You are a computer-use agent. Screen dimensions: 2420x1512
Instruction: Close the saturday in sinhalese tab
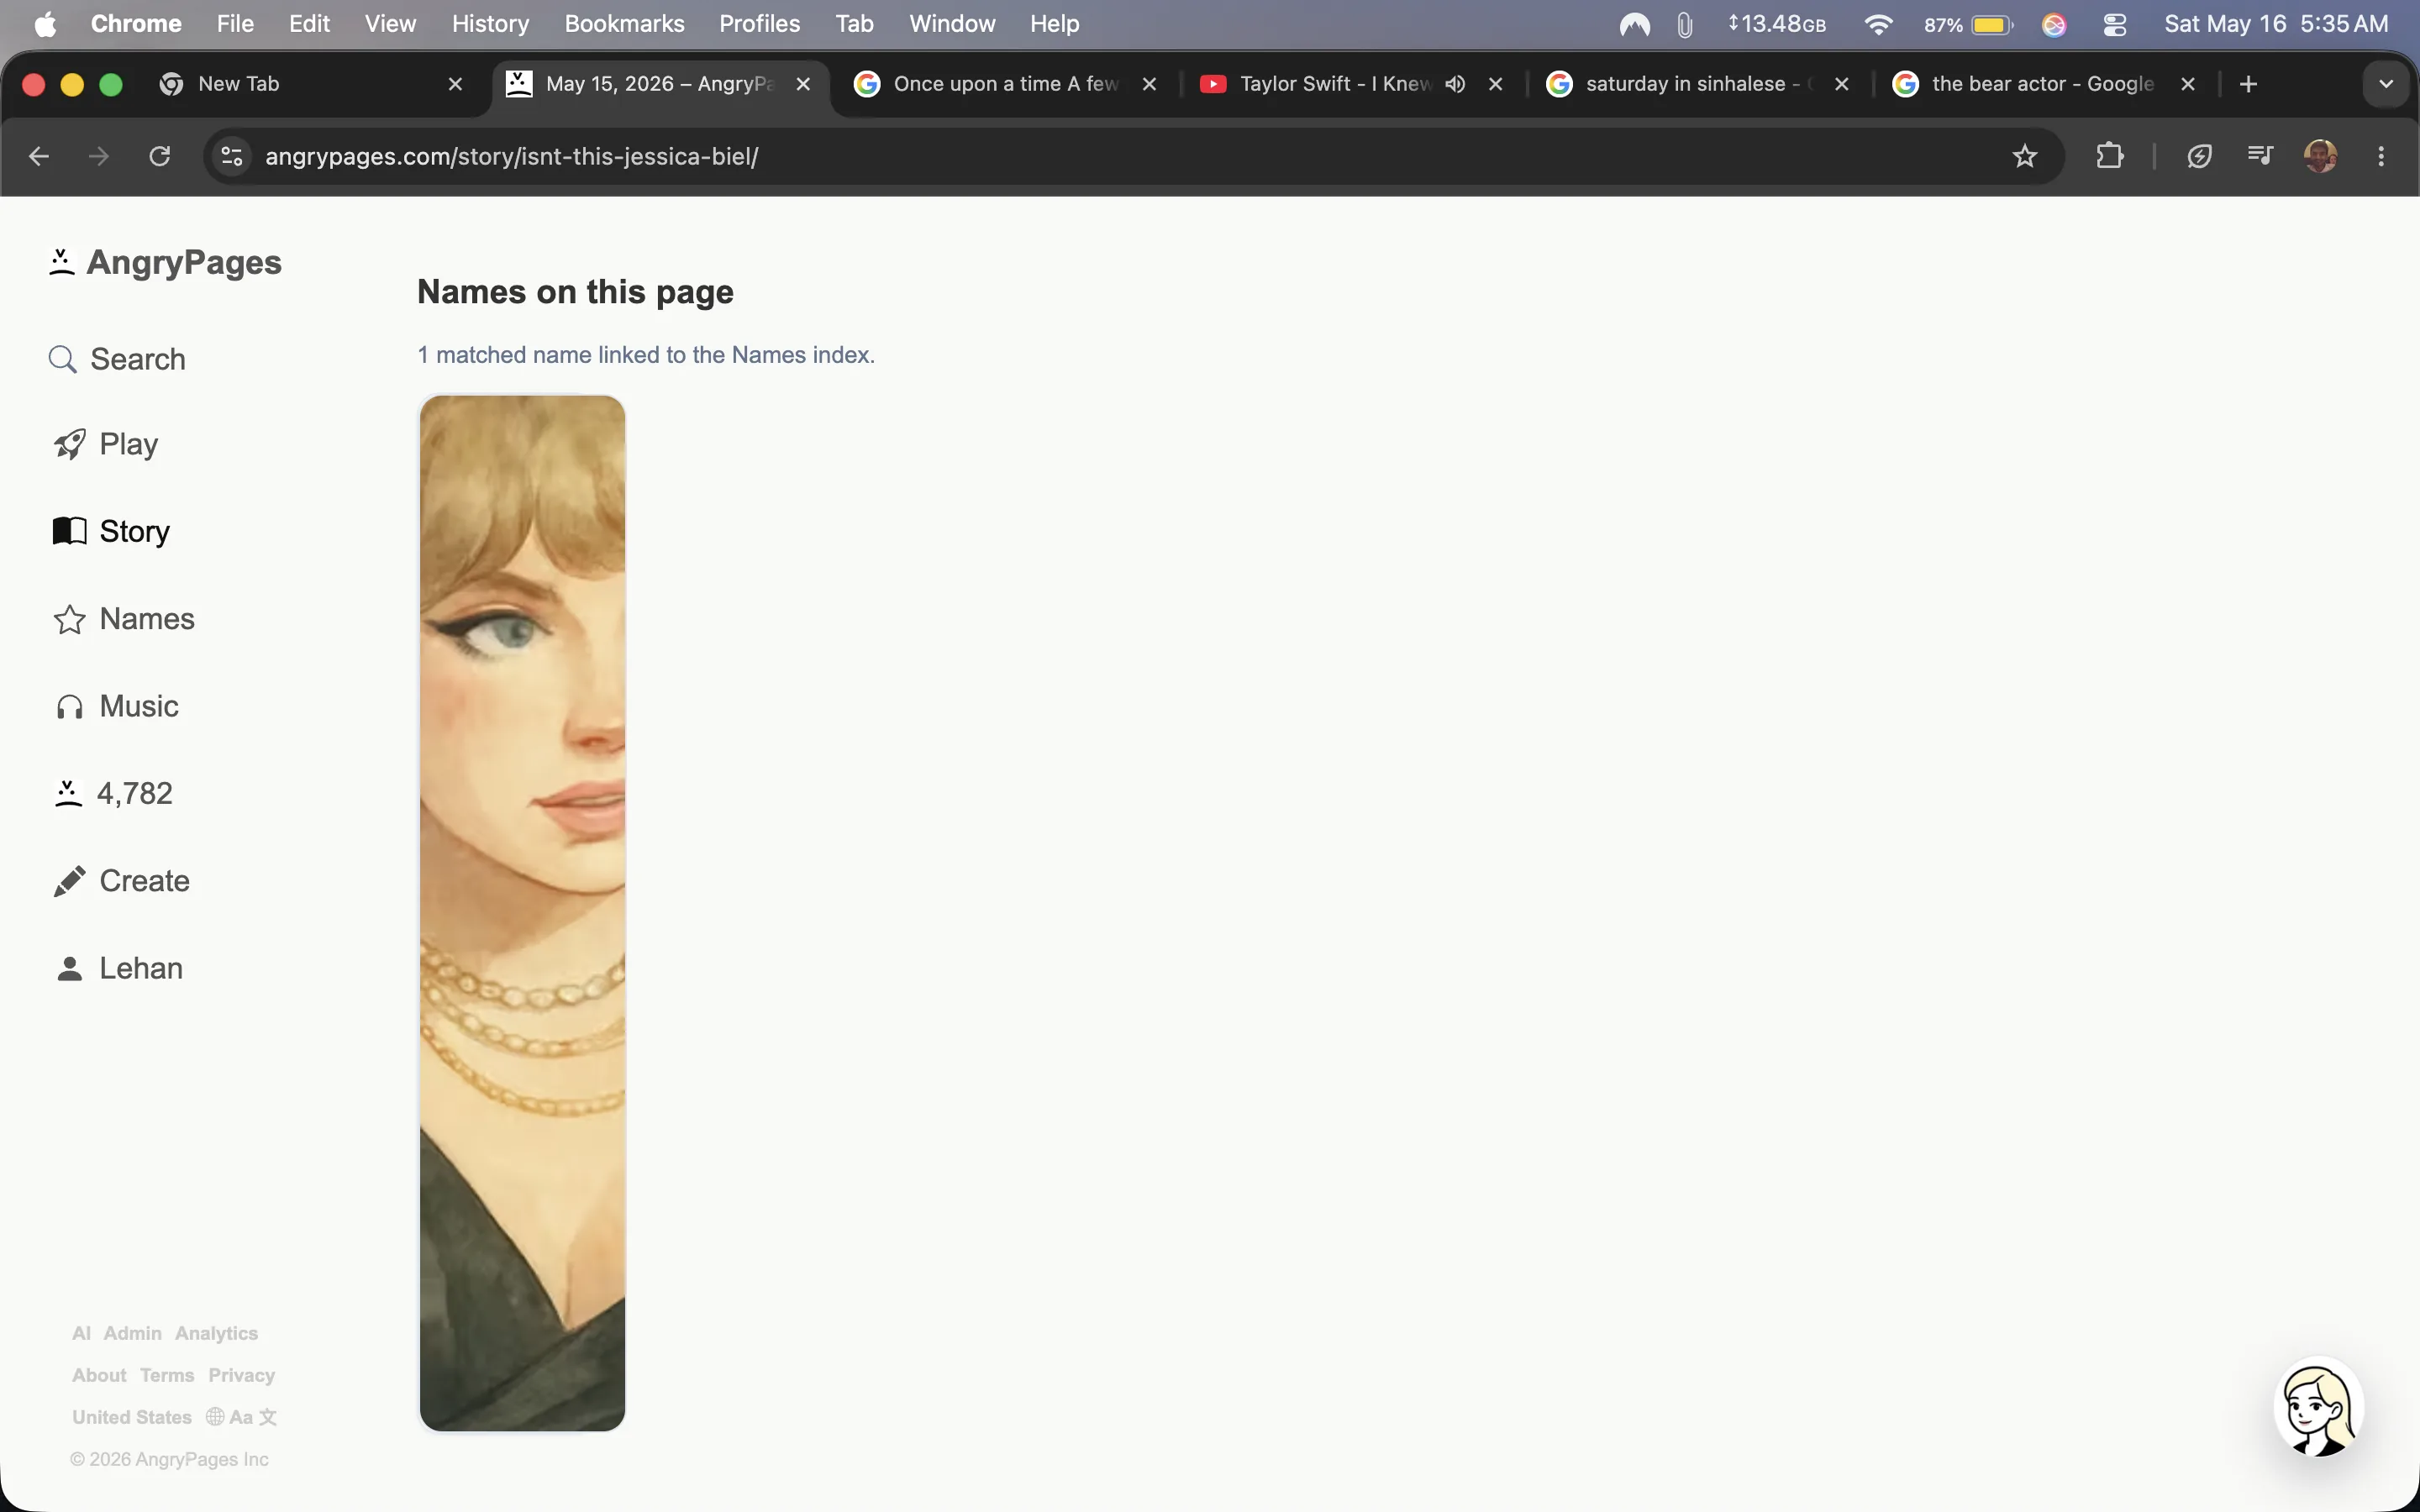[1842, 84]
